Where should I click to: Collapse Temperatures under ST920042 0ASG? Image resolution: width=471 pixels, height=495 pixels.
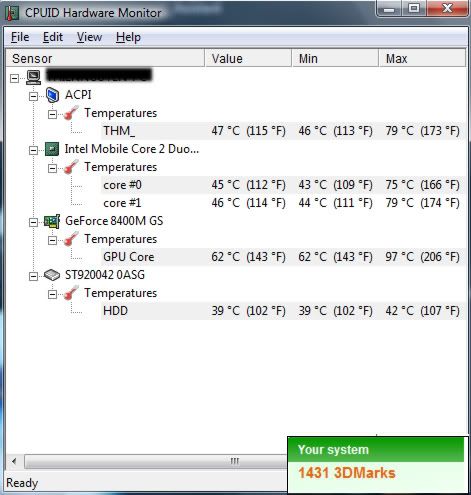[x=52, y=294]
